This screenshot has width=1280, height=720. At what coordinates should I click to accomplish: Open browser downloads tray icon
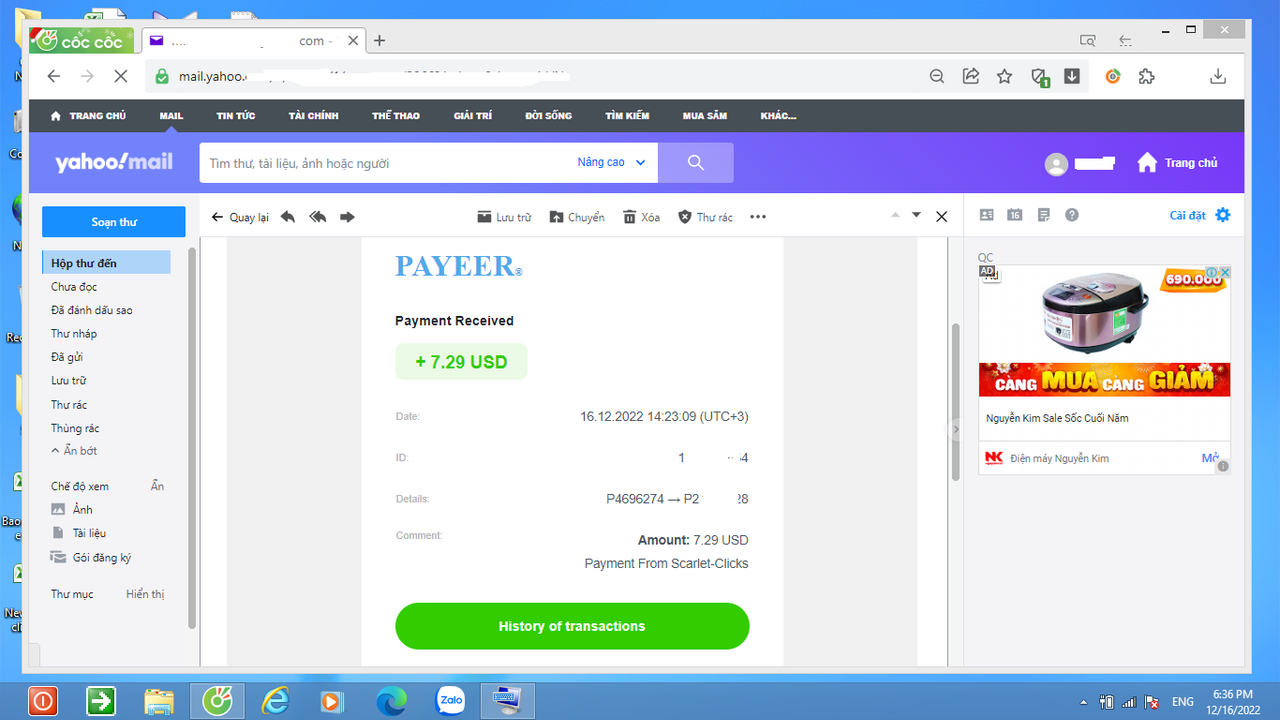point(1218,76)
